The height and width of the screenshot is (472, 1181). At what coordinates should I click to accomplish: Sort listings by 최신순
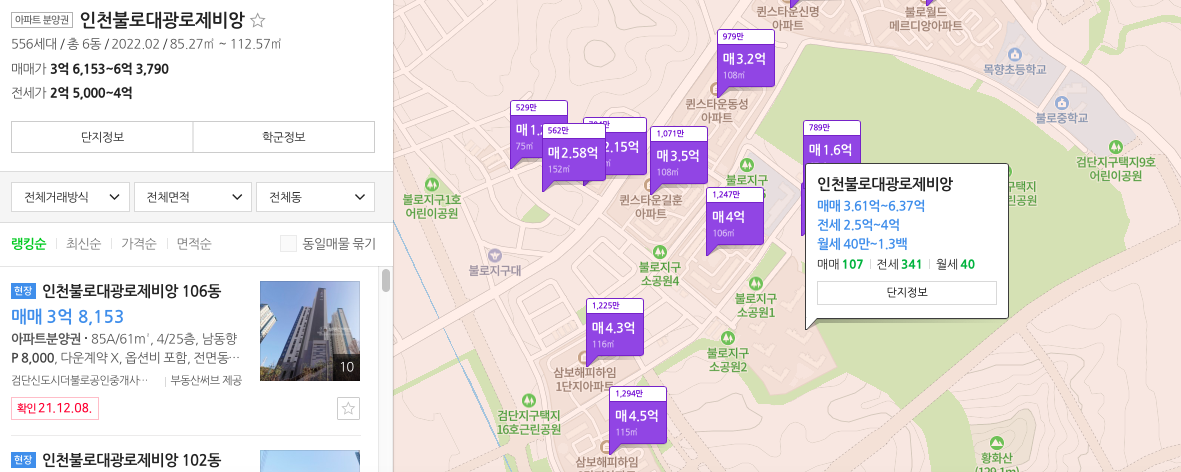(84, 244)
